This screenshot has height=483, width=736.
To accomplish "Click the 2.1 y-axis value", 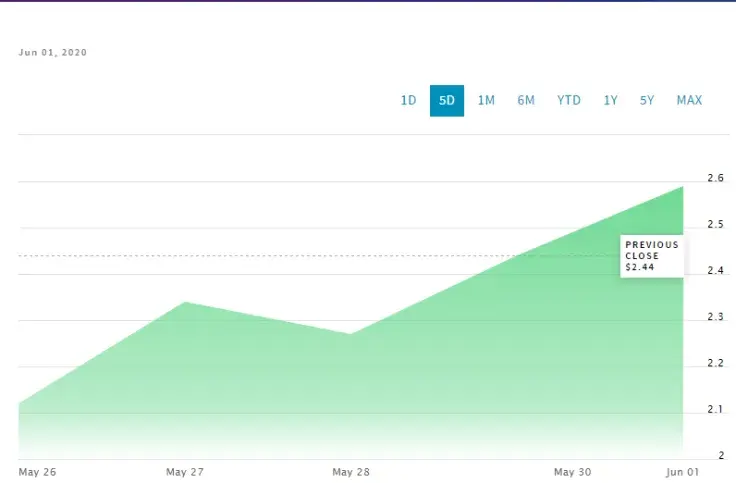I will 715,409.
